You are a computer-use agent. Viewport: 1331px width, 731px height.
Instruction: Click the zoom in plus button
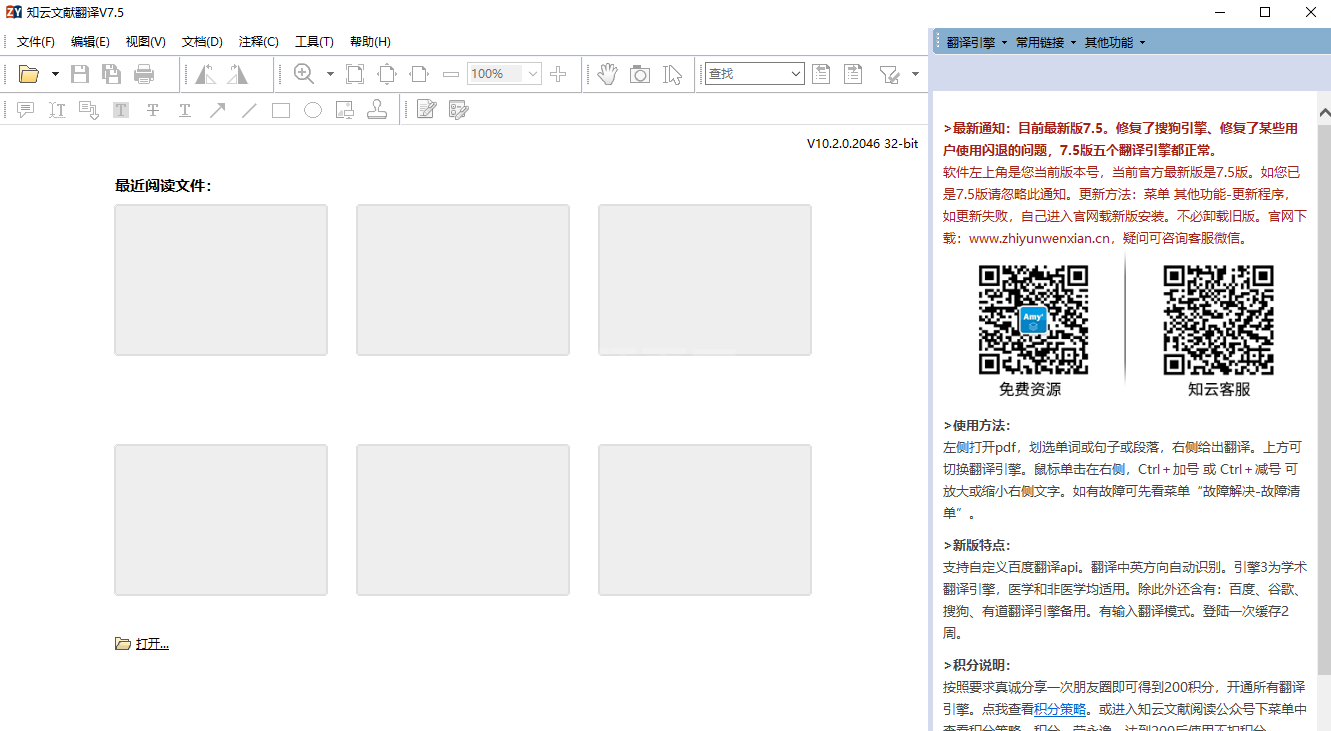pyautogui.click(x=558, y=74)
